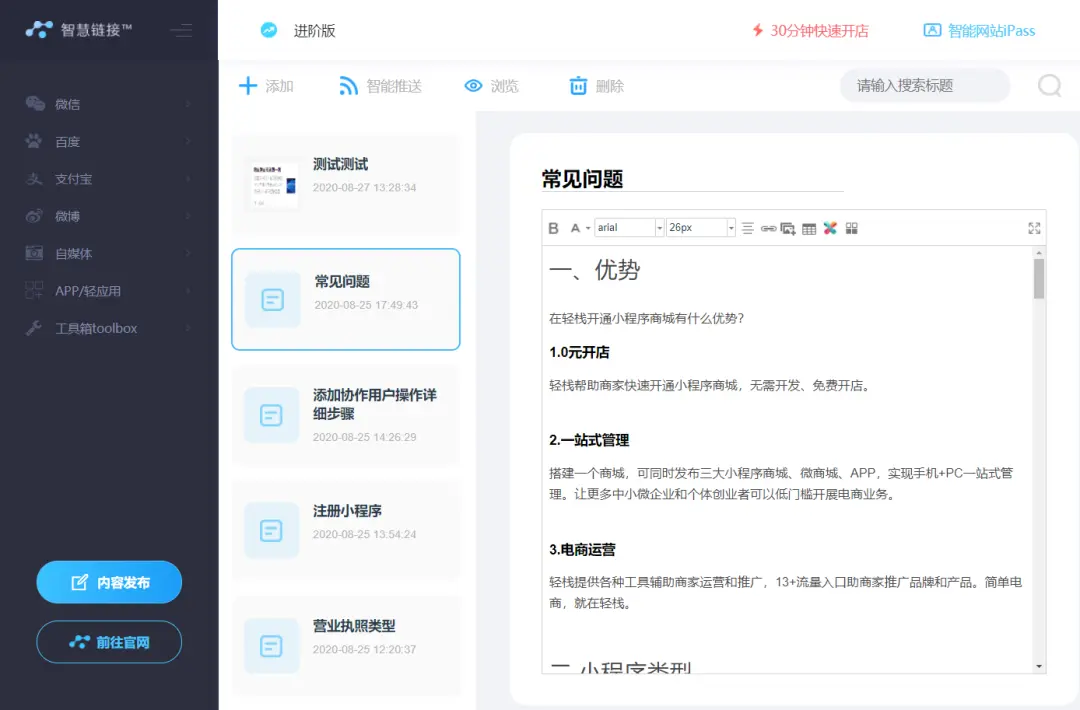Click the insert image icon
Image resolution: width=1080 pixels, height=710 pixels.
(x=788, y=228)
